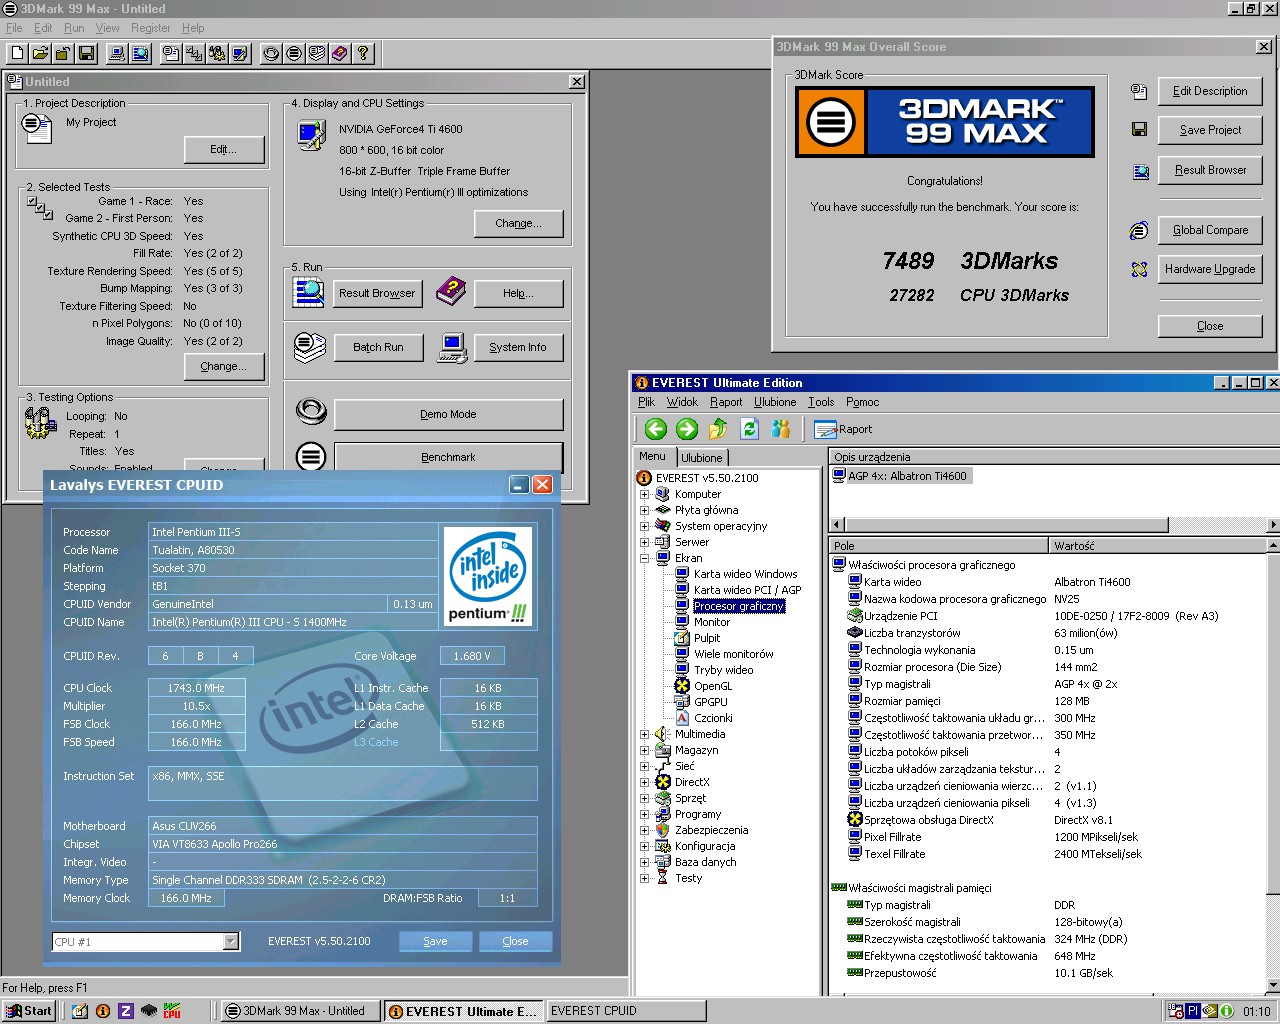Click the Open project folder toolbar icon
This screenshot has width=1280, height=1024.
[40, 53]
